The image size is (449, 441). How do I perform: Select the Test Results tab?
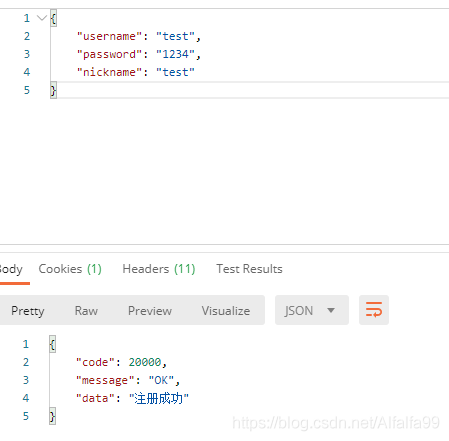click(249, 269)
